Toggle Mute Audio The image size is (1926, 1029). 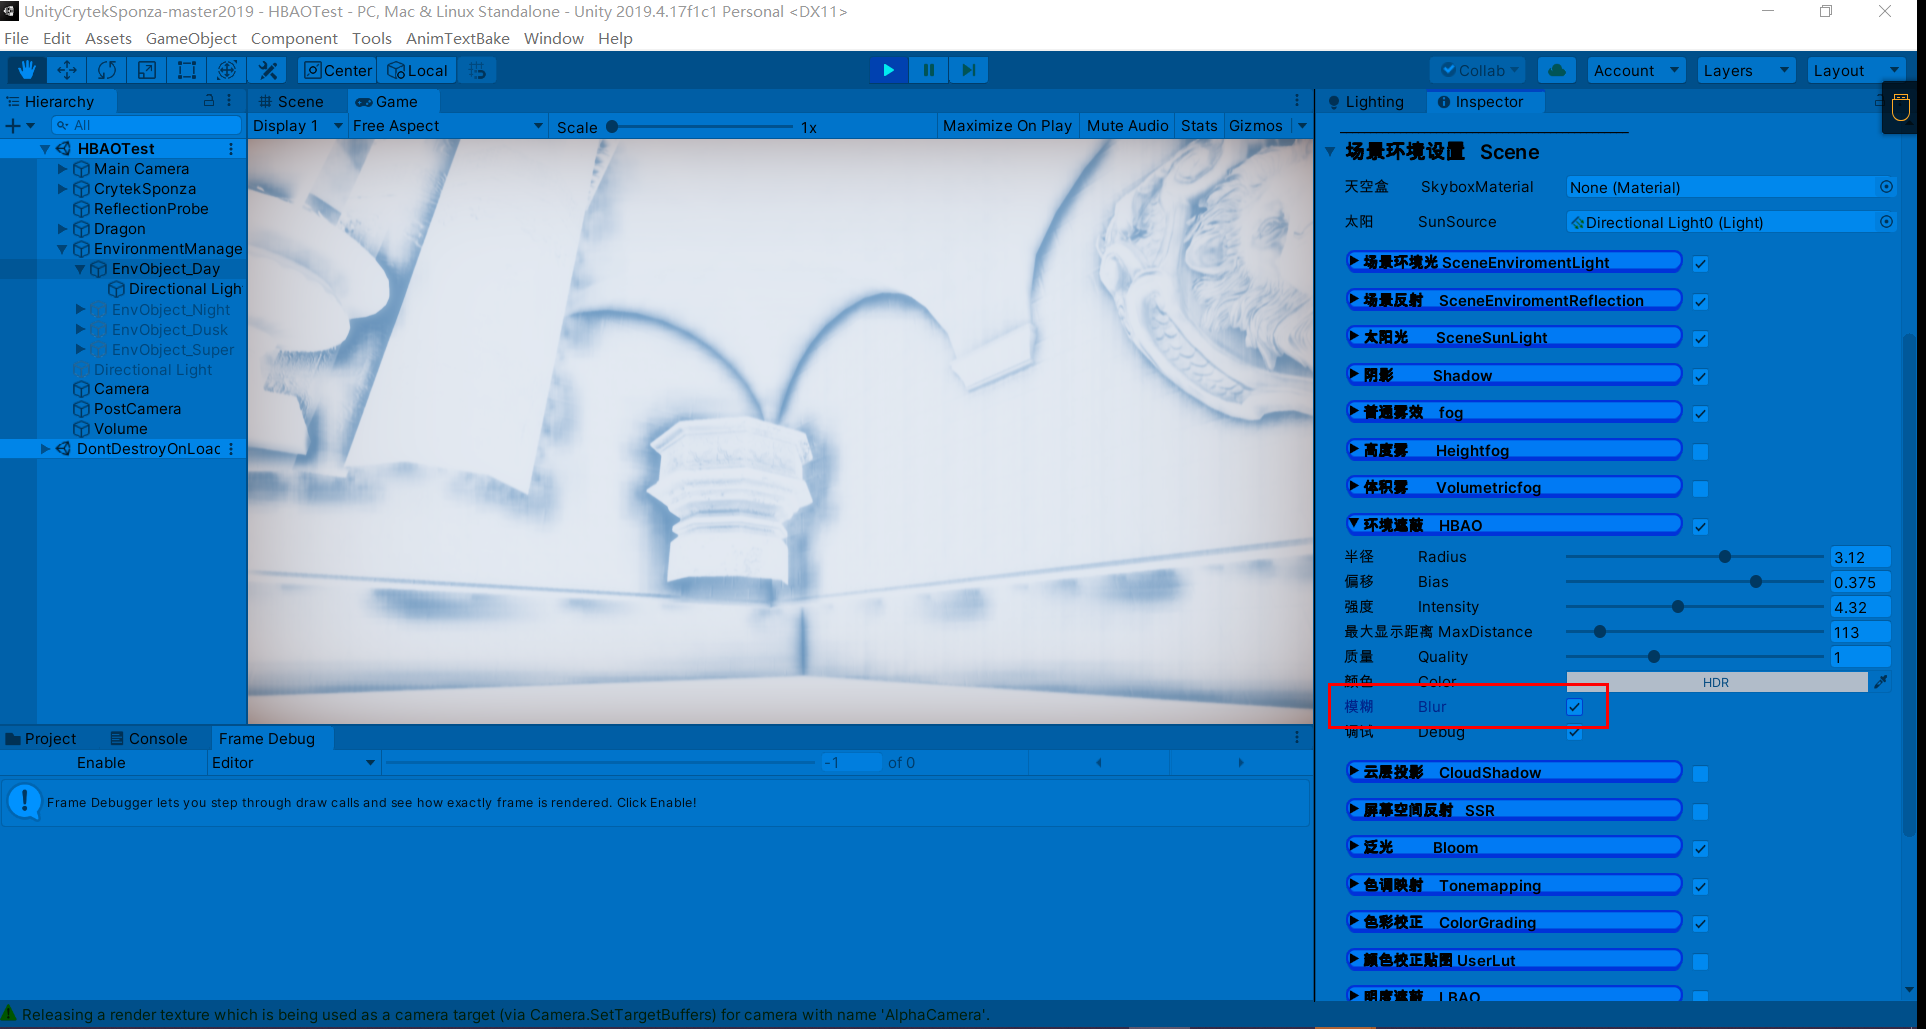pos(1127,126)
